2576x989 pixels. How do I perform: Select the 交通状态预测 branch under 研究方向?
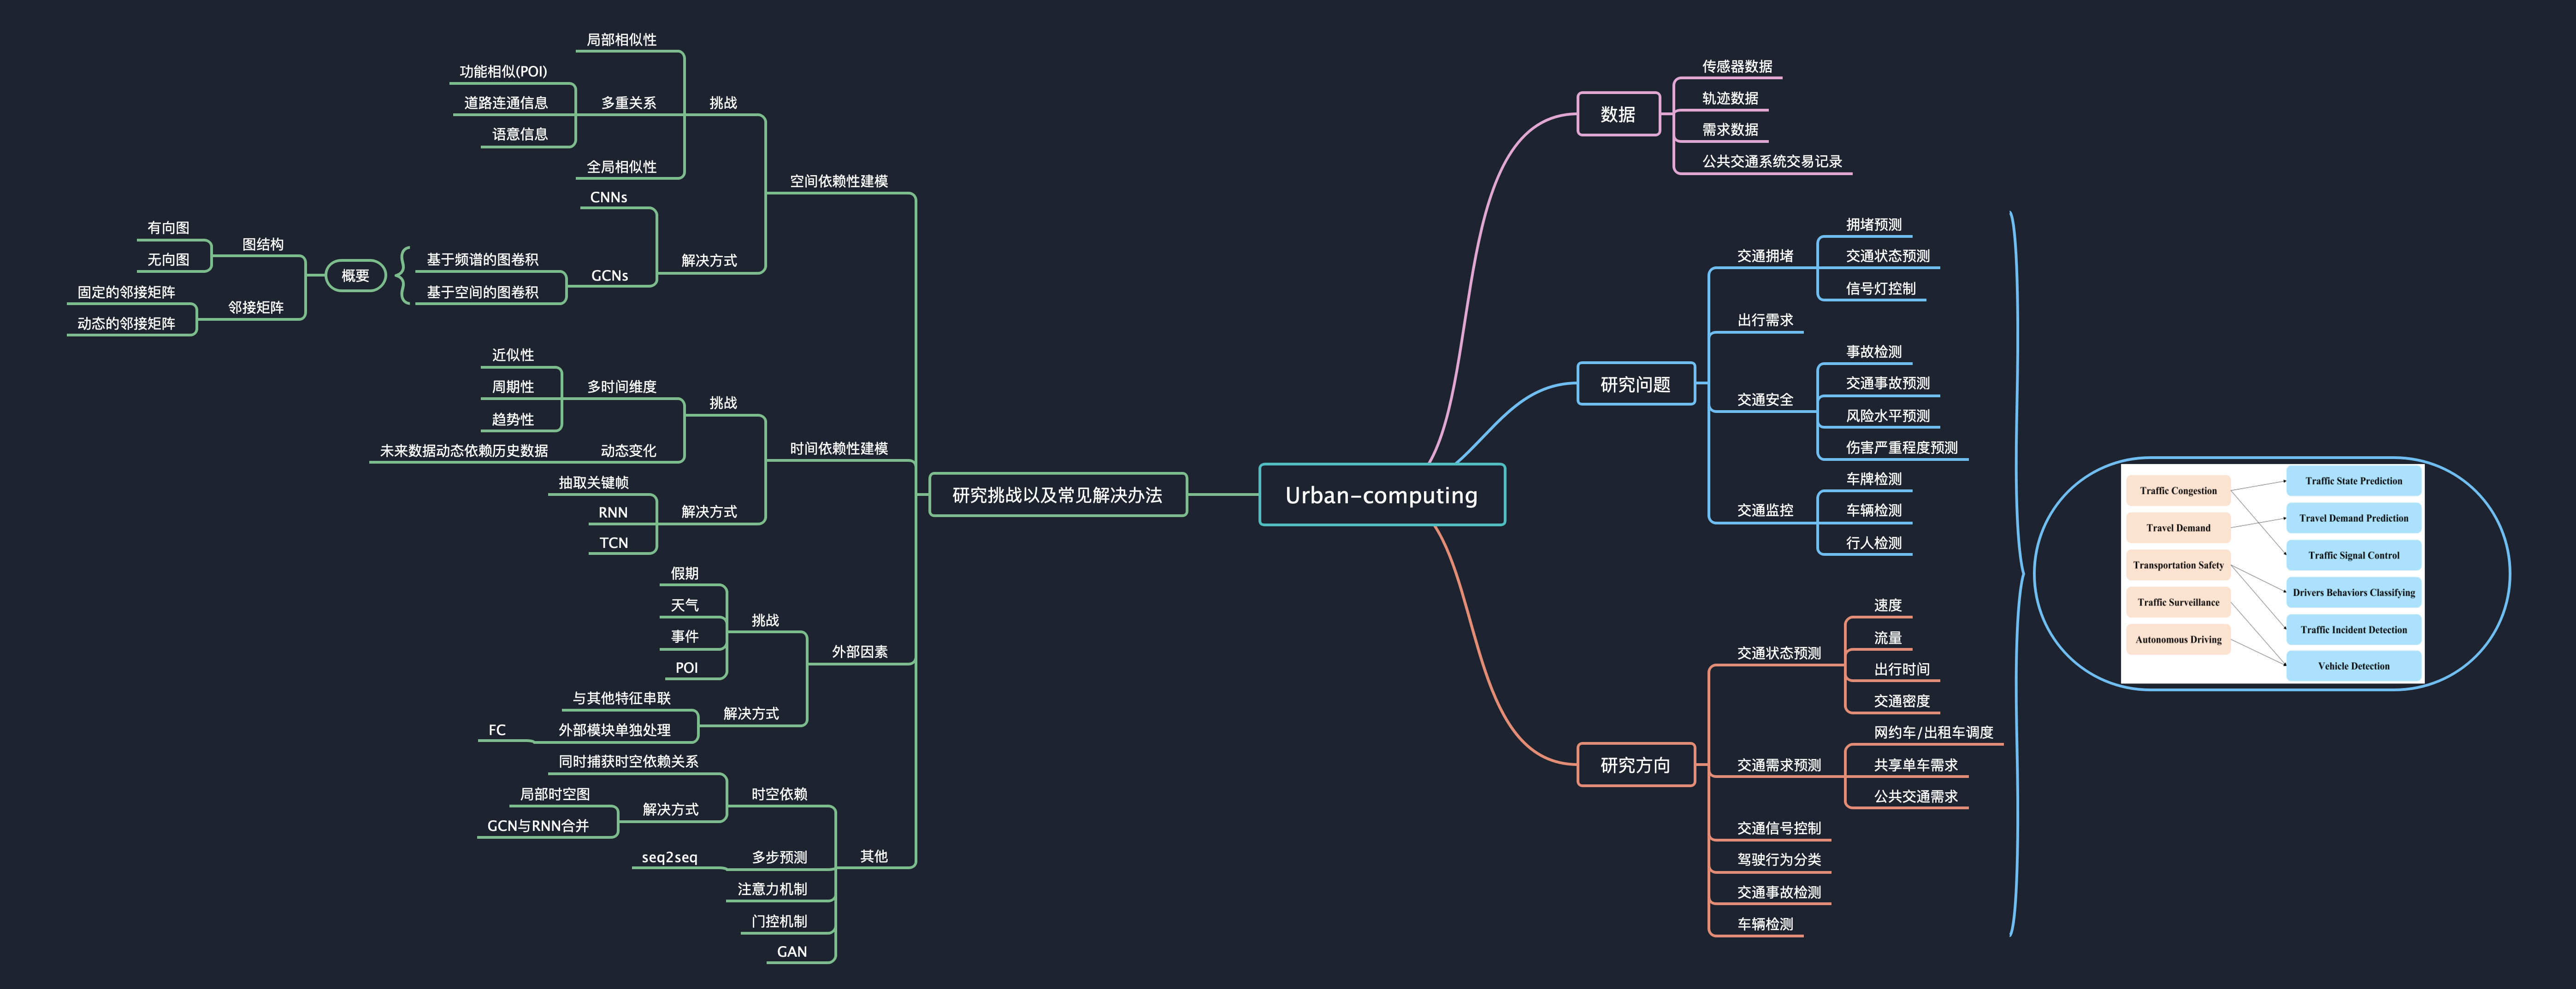1779,653
